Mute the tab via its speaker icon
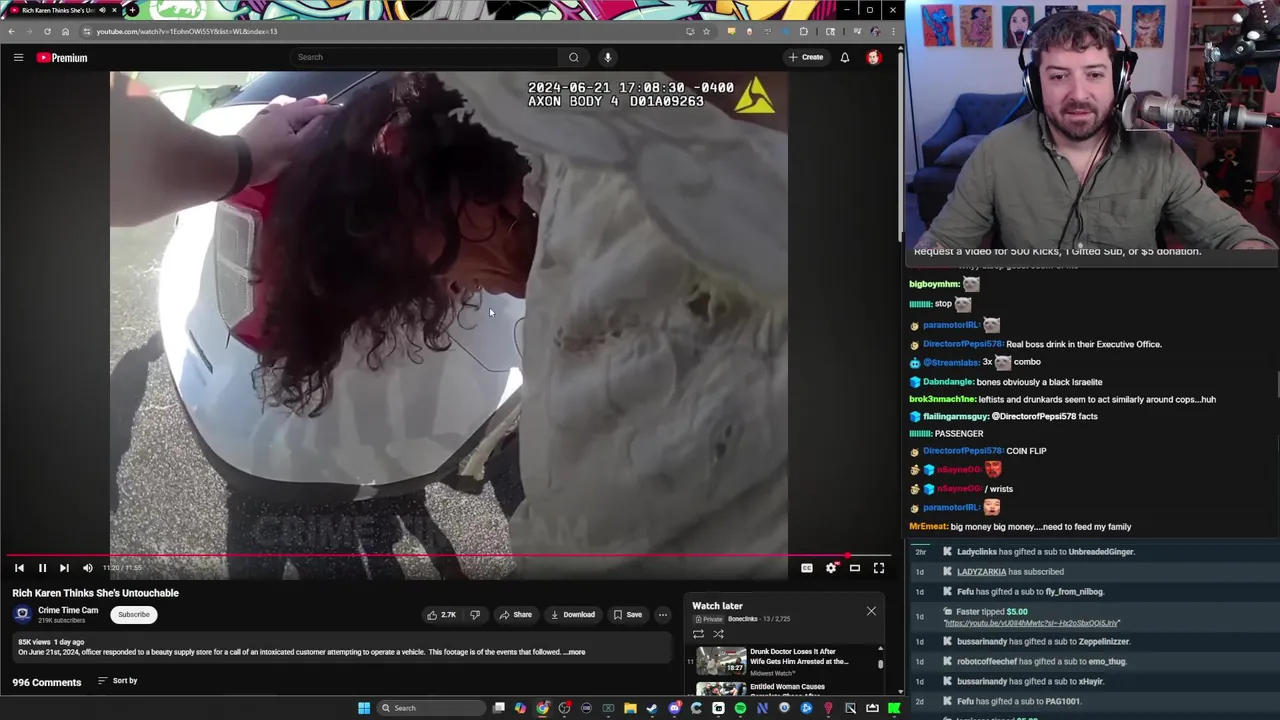The width and height of the screenshot is (1280, 720). tap(102, 10)
